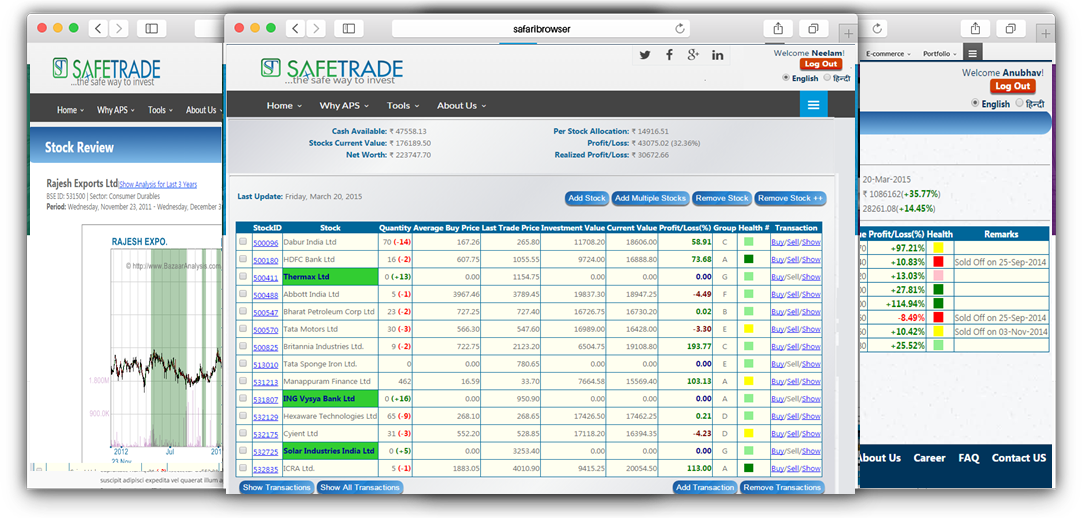This screenshot has height=518, width=1082.
Task: Click the HDFC Bank dark green health swatch
Action: tap(748, 259)
